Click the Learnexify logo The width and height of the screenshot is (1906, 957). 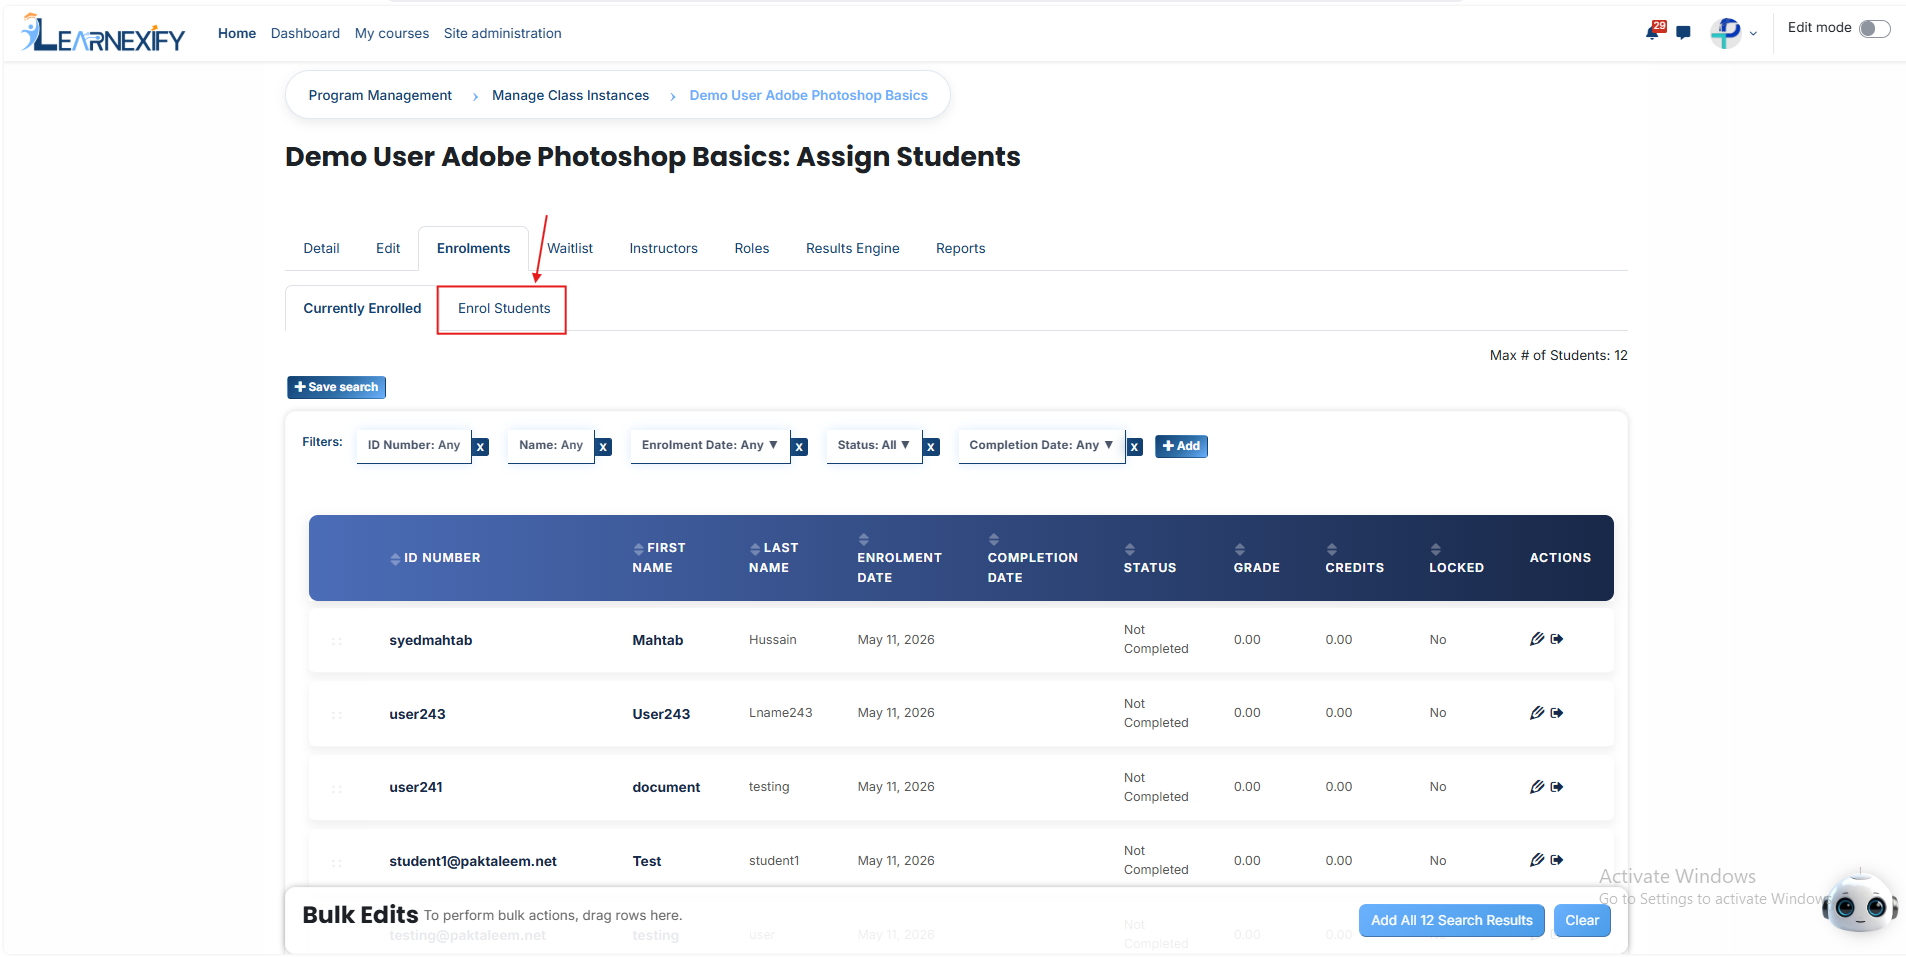pos(103,33)
